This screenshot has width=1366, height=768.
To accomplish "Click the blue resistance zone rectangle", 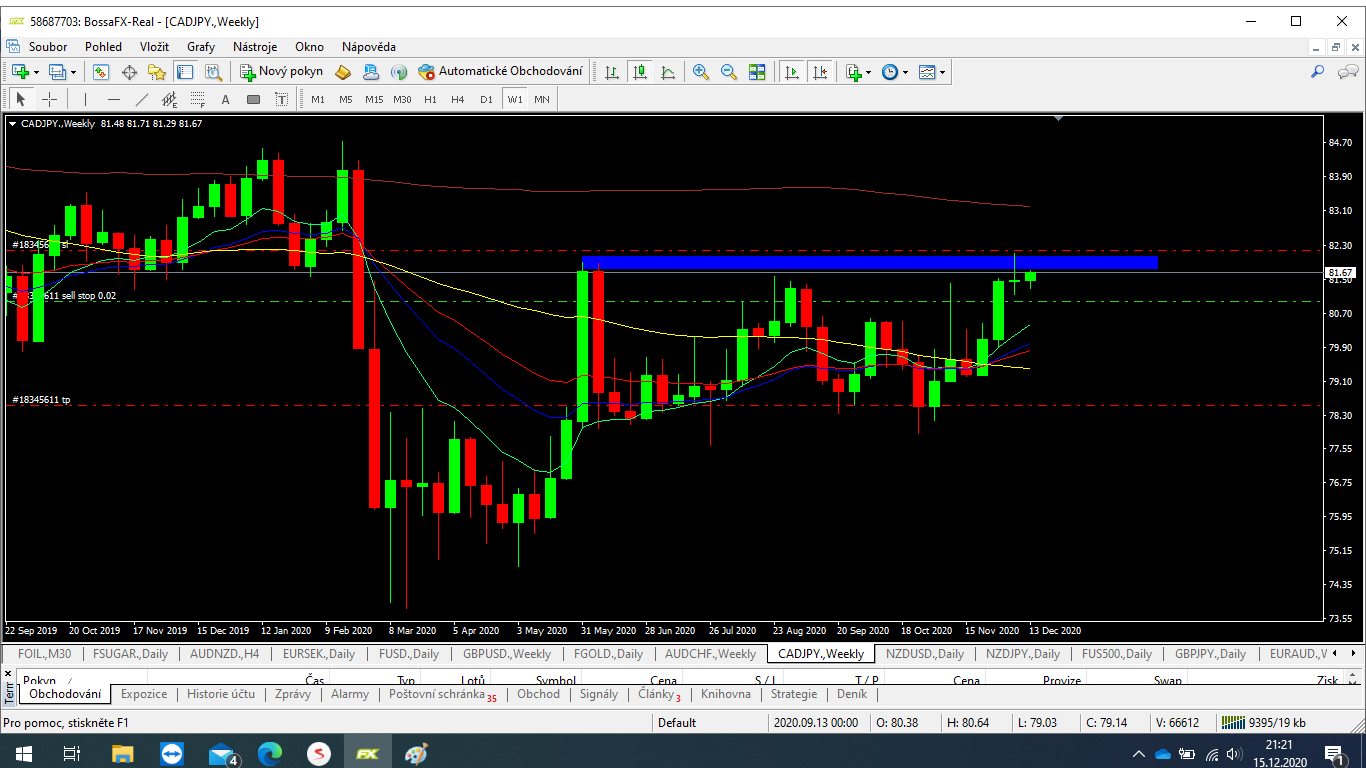I will point(869,262).
